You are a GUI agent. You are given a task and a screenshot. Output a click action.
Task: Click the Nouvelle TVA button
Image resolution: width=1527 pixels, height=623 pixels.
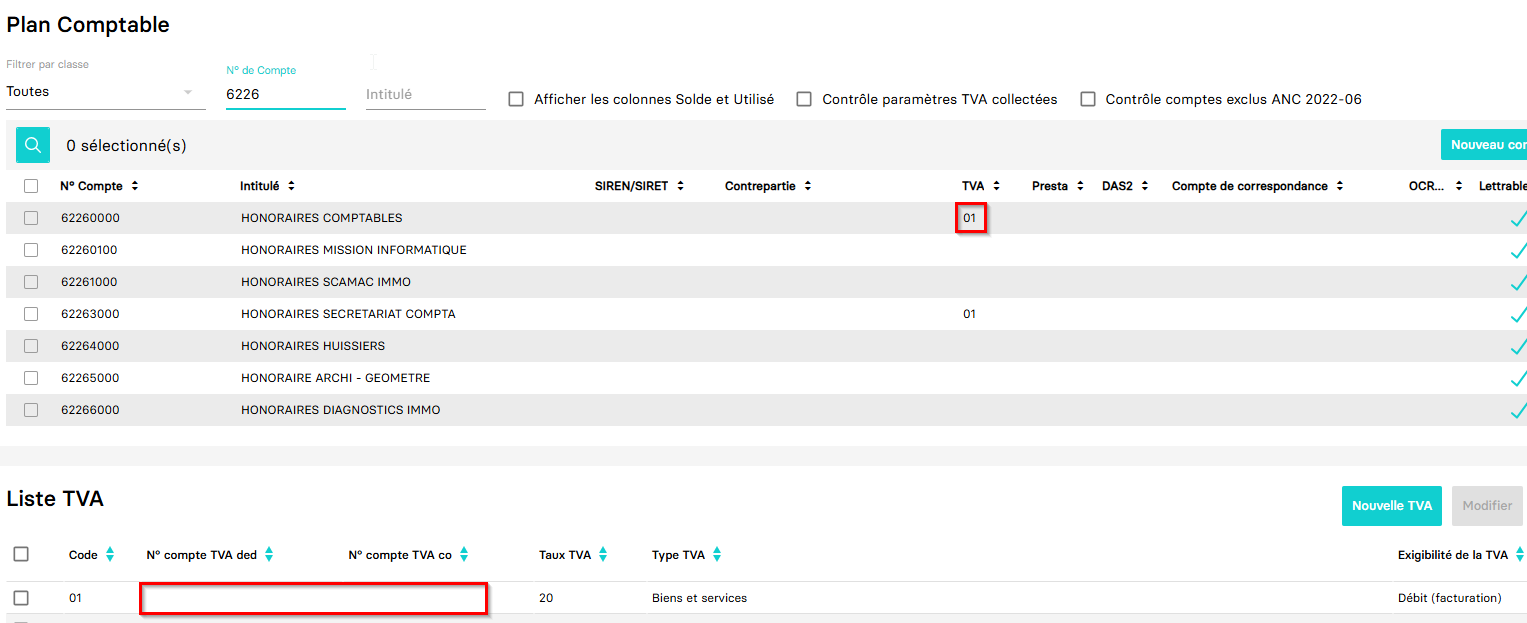[x=1391, y=506]
